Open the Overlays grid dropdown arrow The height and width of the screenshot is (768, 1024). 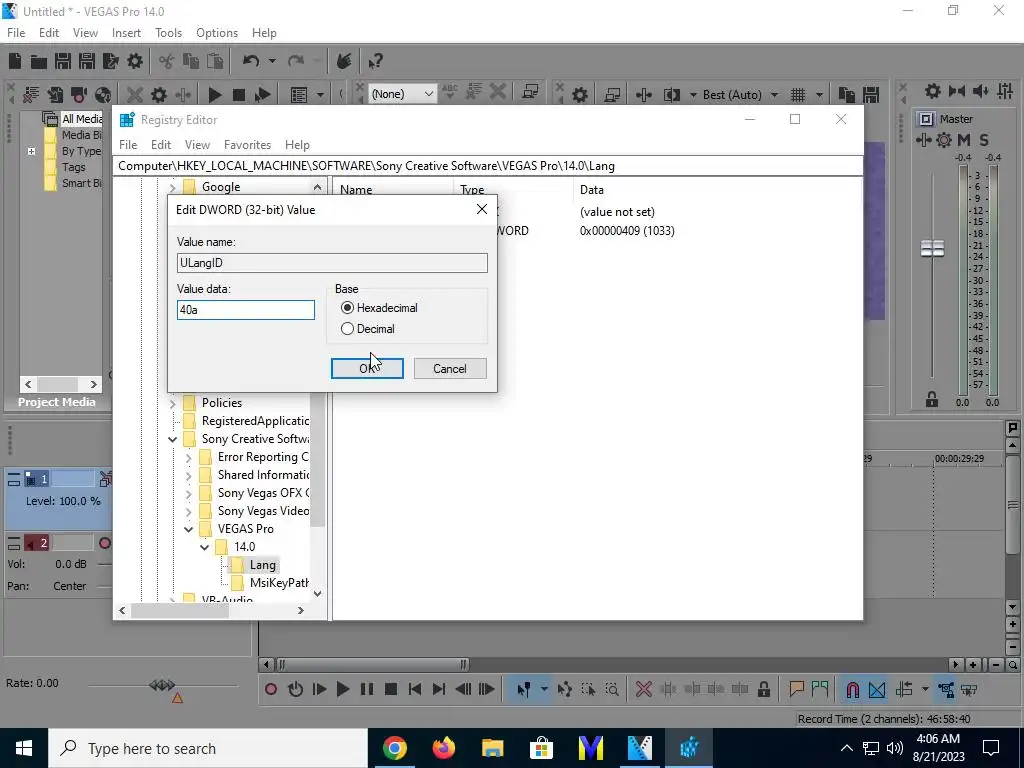[819, 95]
